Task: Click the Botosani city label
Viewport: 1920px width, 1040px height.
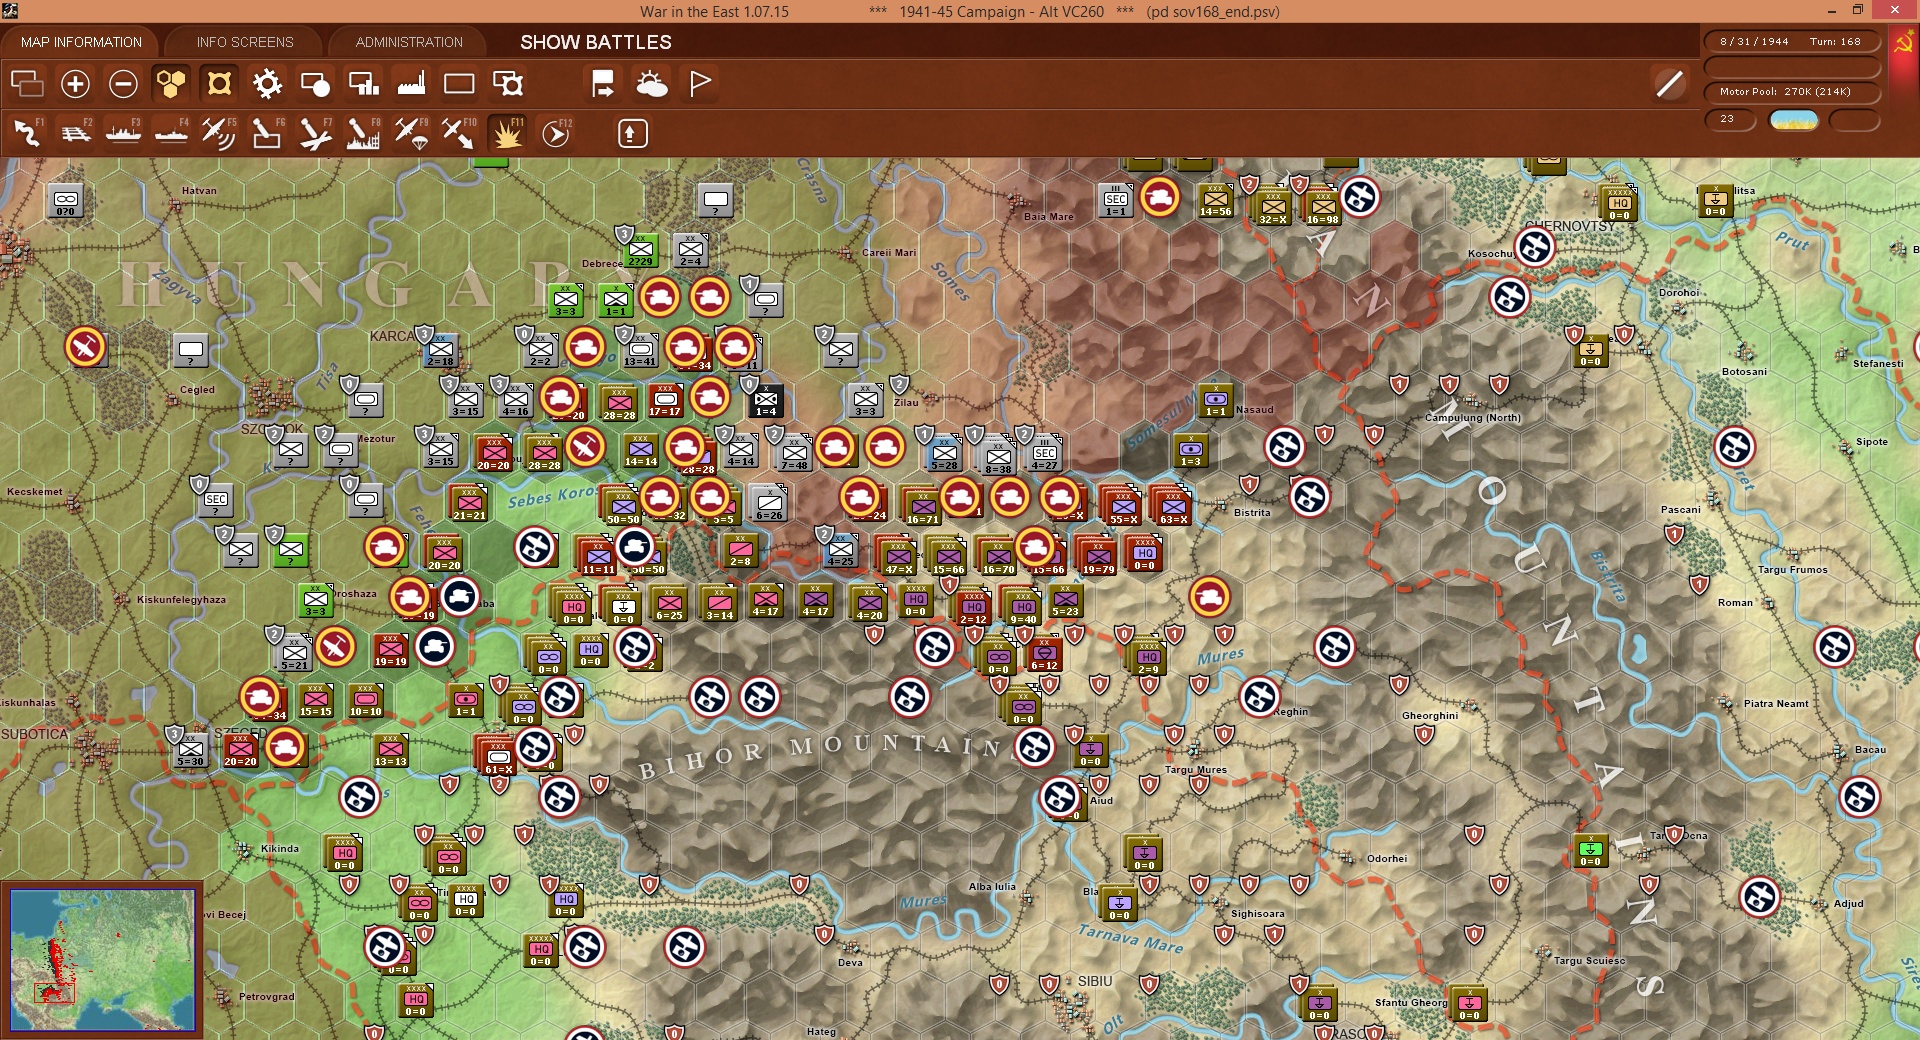Action: 1744,372
